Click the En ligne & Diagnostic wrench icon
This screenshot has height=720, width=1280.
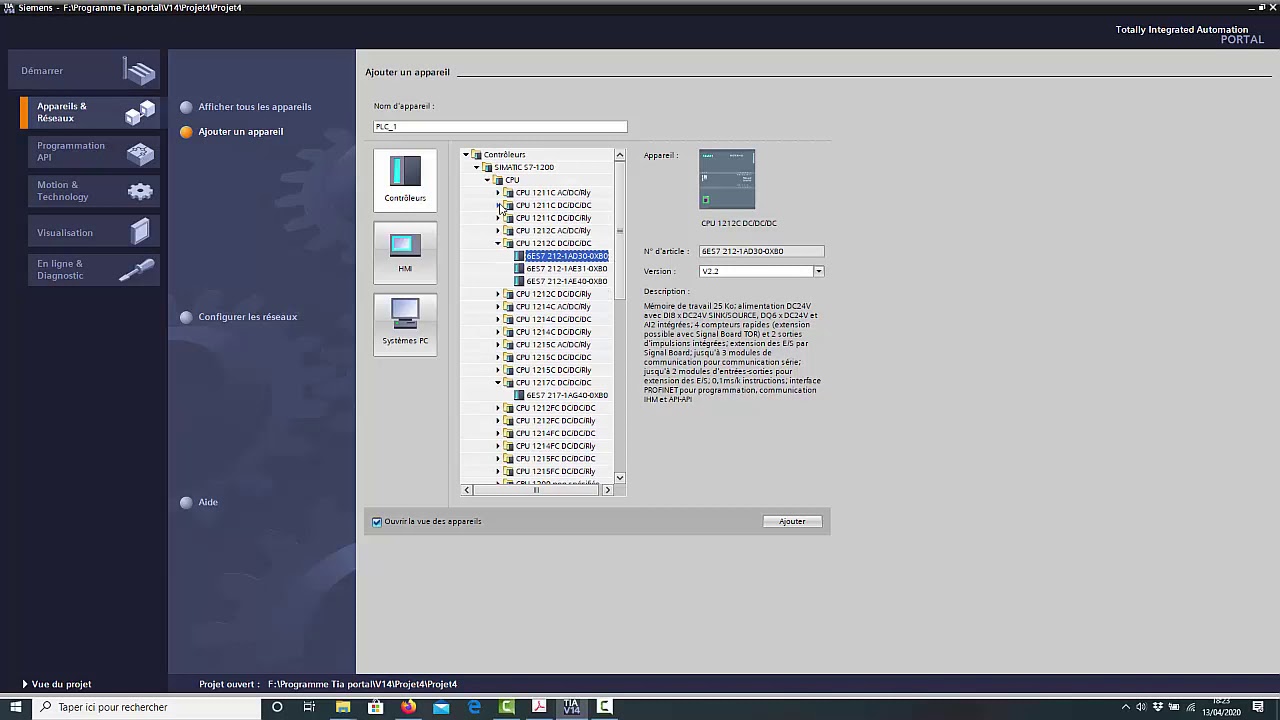pos(138,270)
